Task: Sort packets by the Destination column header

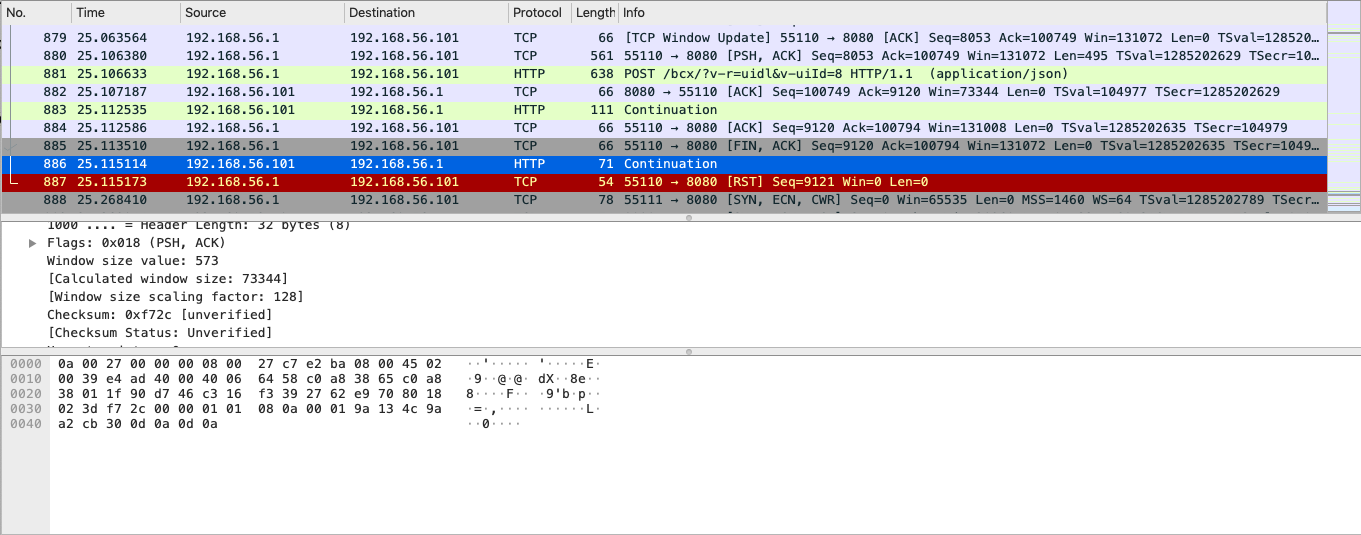Action: (x=426, y=13)
